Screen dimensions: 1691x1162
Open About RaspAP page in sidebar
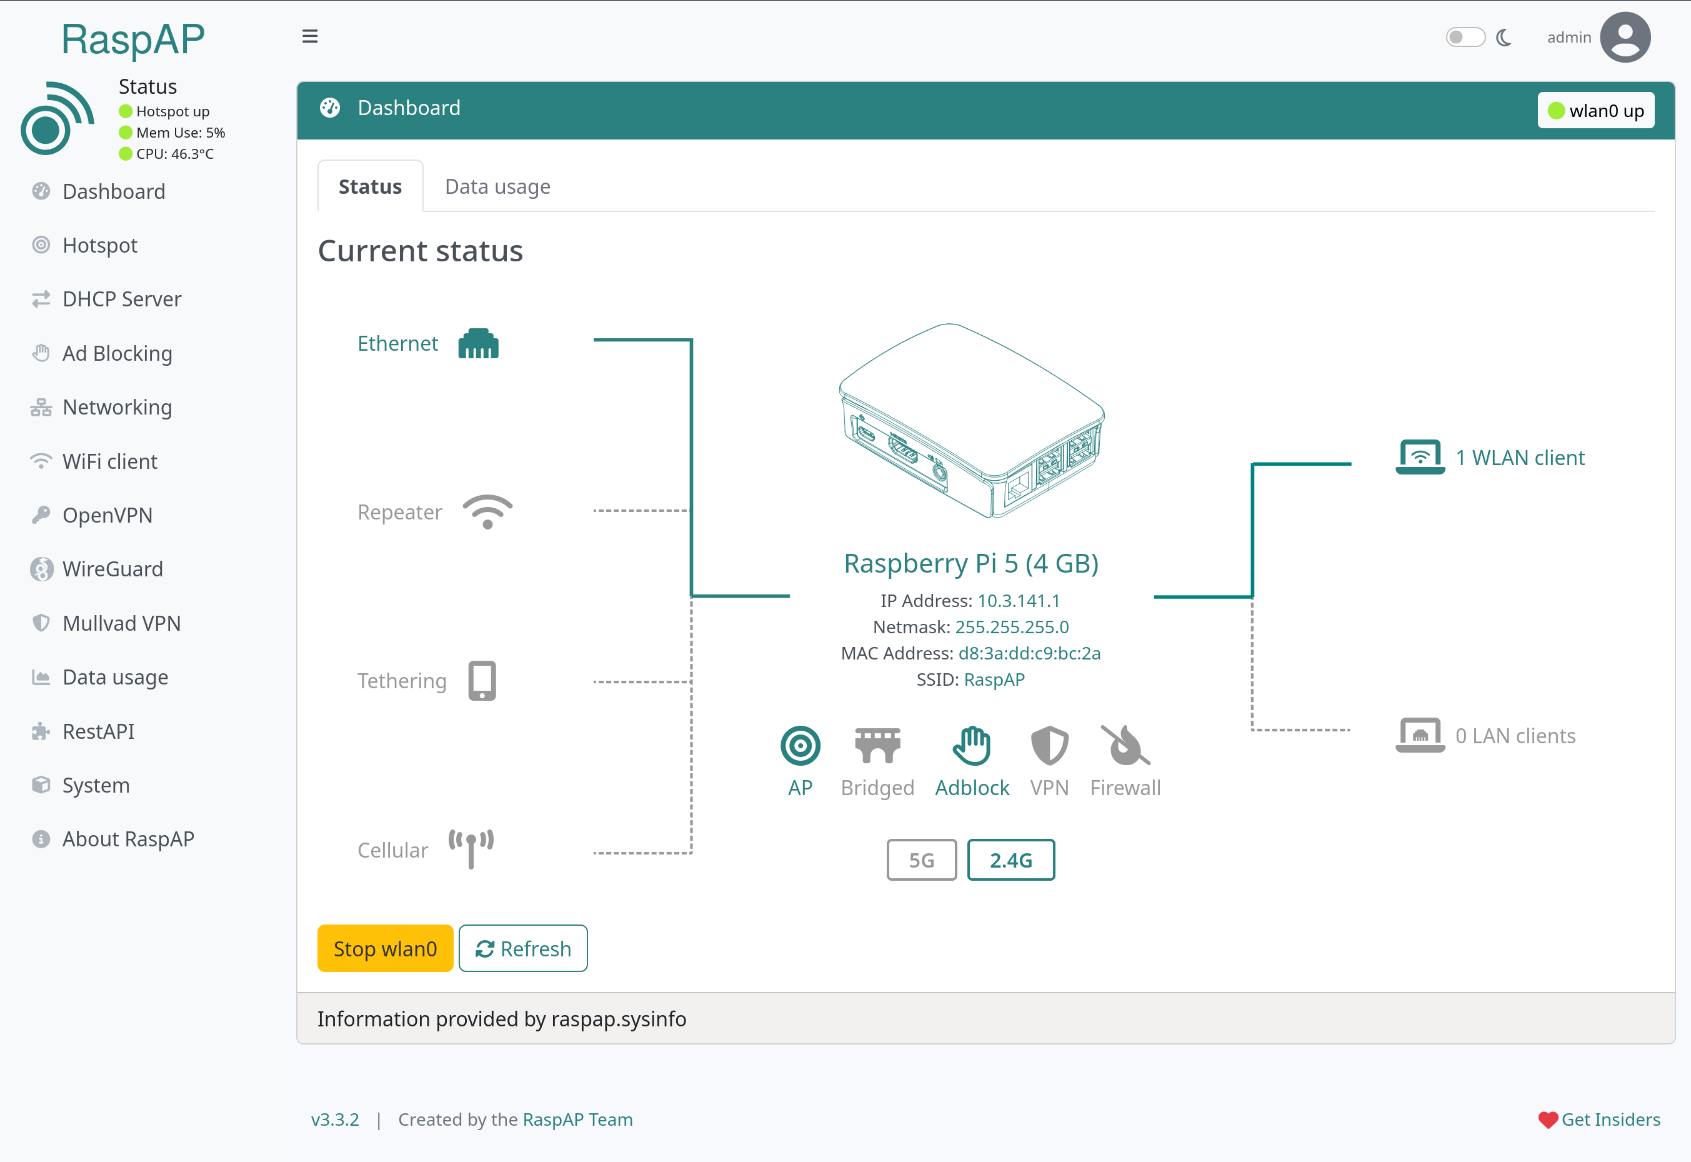point(128,839)
